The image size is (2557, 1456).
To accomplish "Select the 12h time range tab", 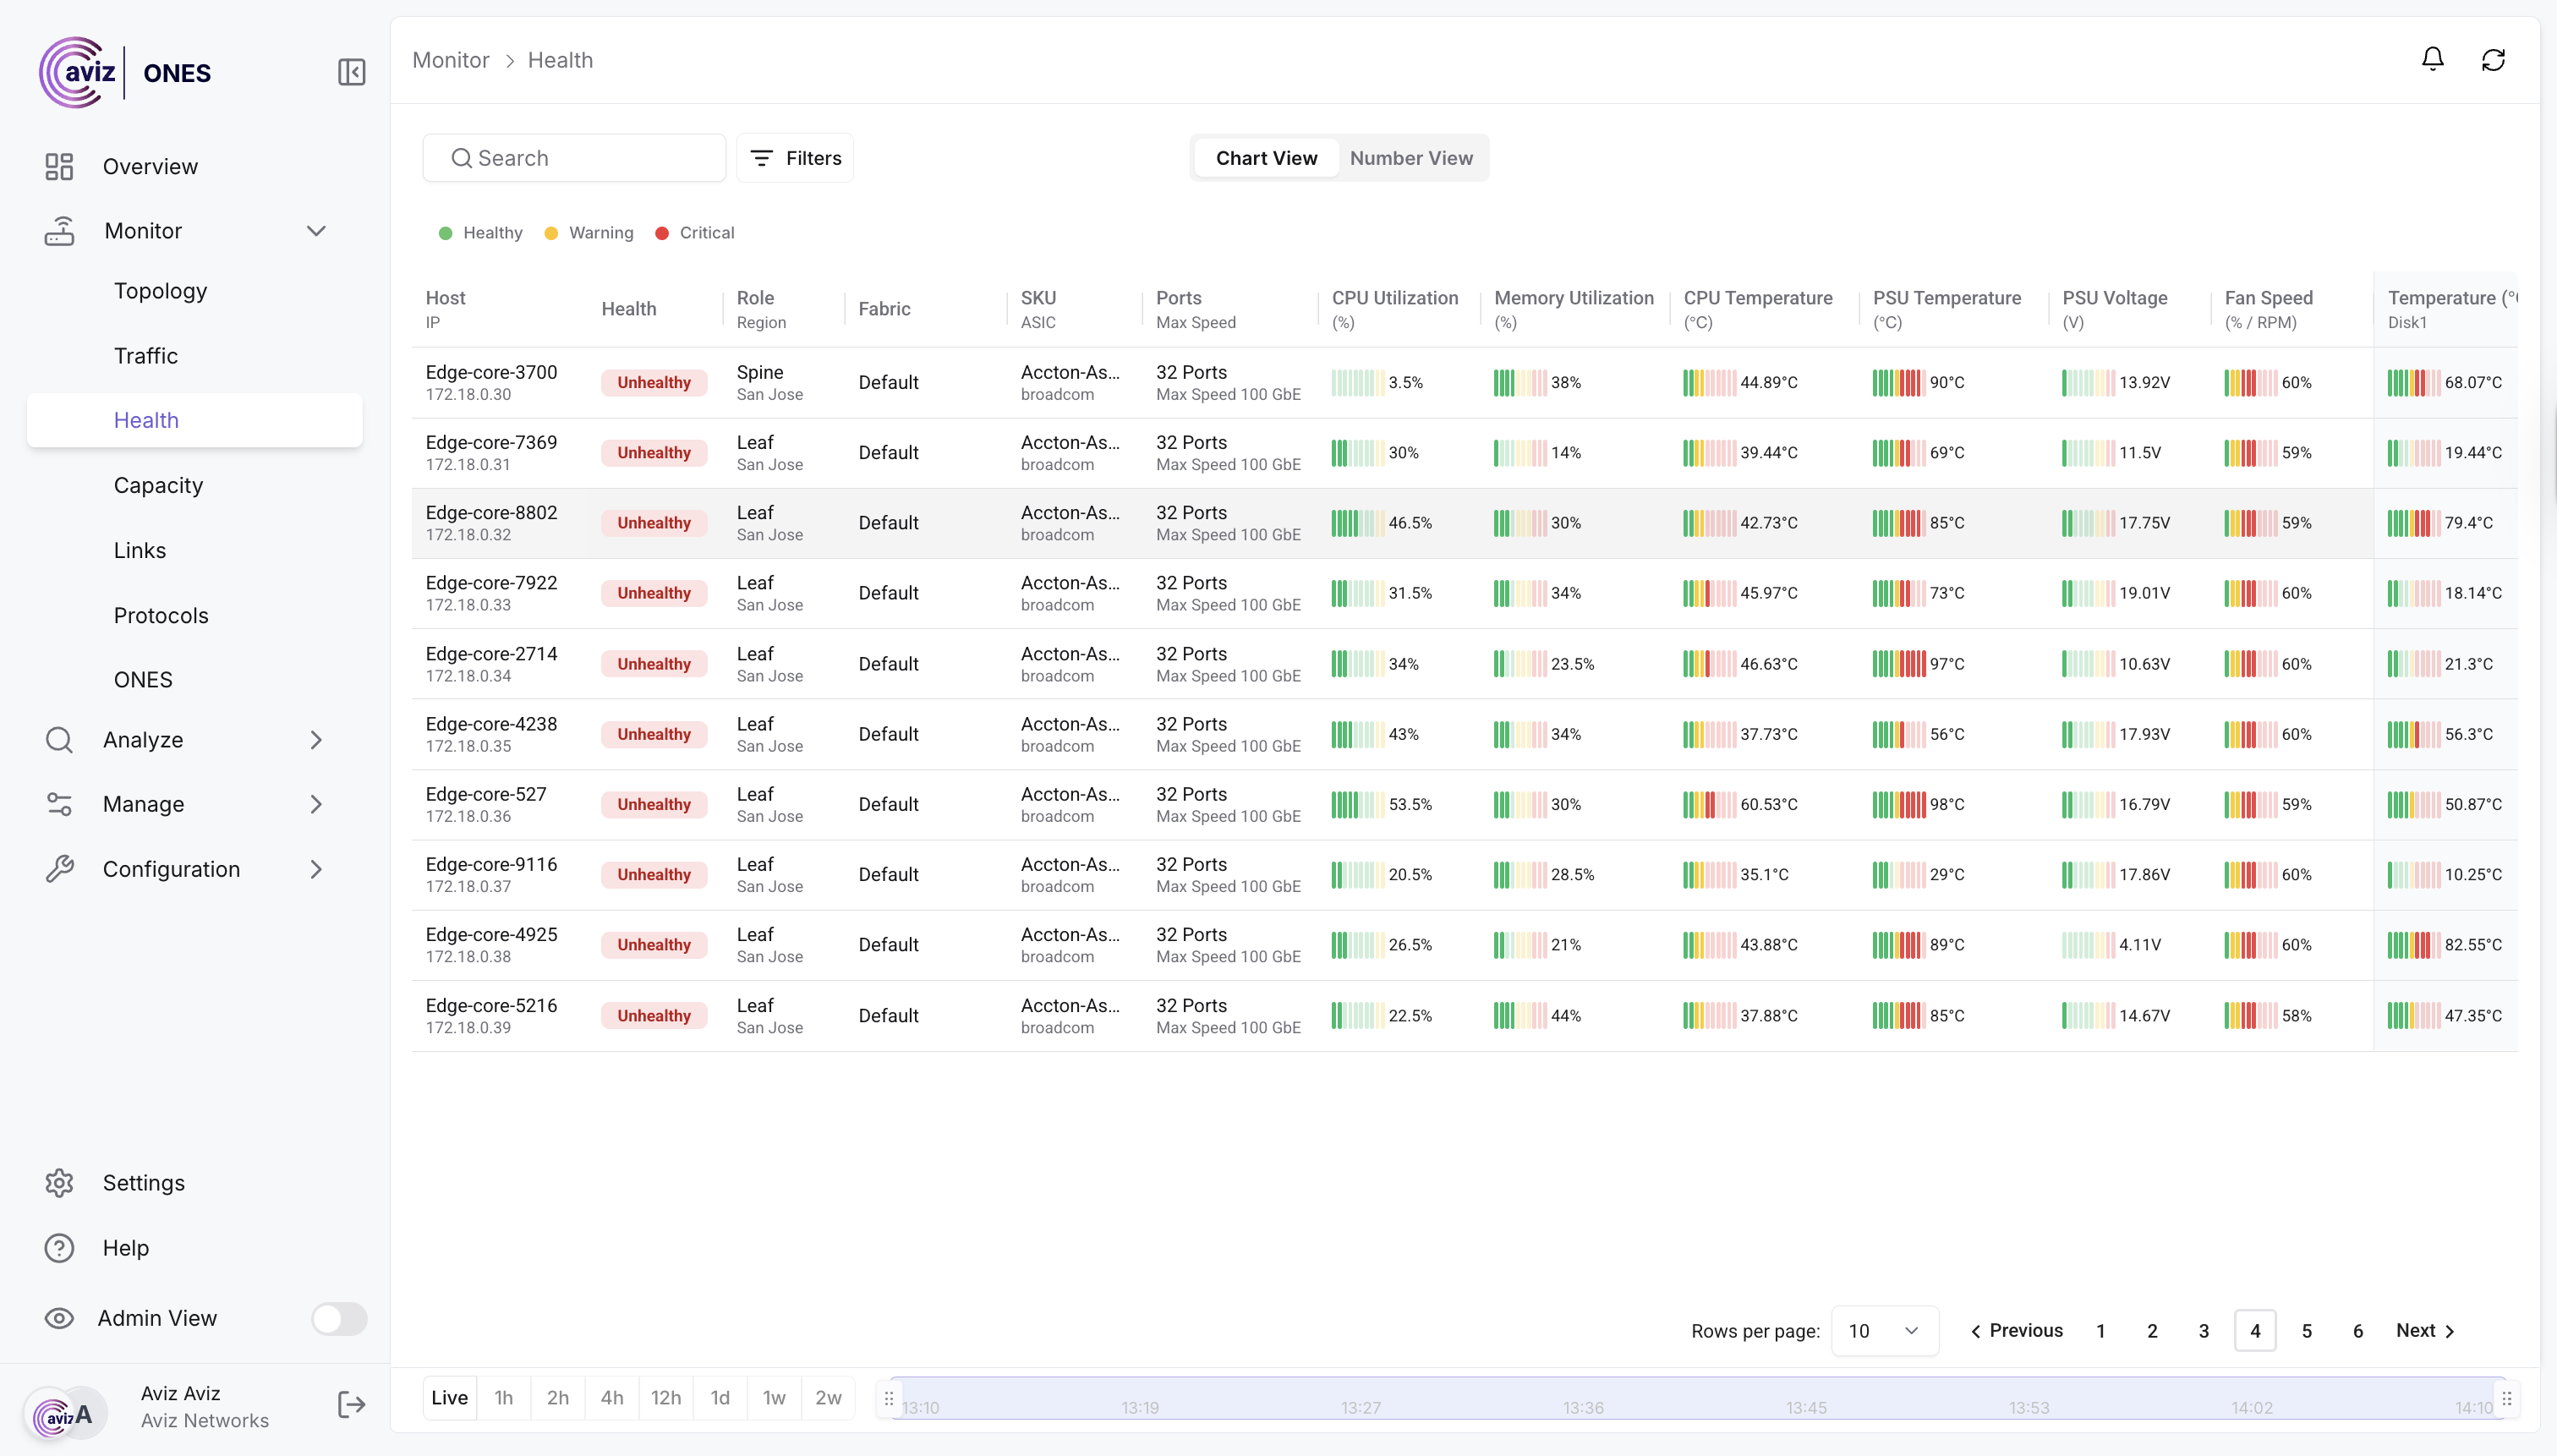I will (666, 1398).
